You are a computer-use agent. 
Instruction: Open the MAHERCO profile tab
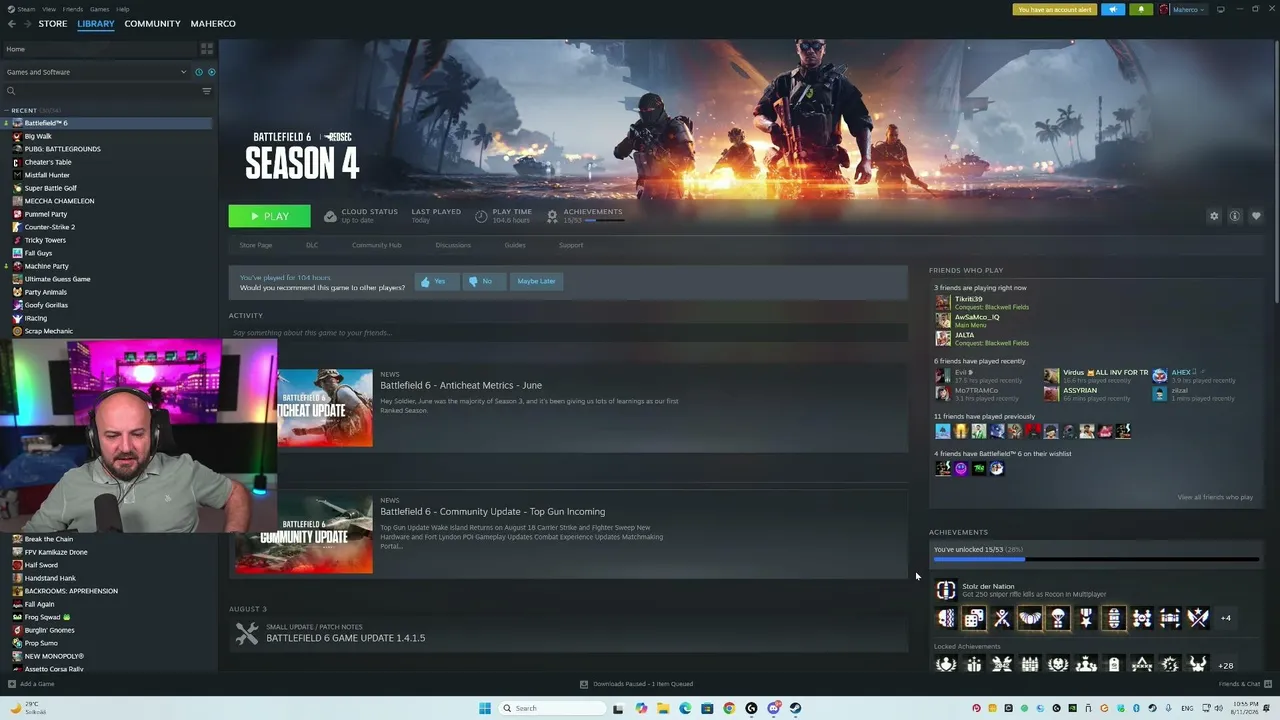[x=213, y=24]
